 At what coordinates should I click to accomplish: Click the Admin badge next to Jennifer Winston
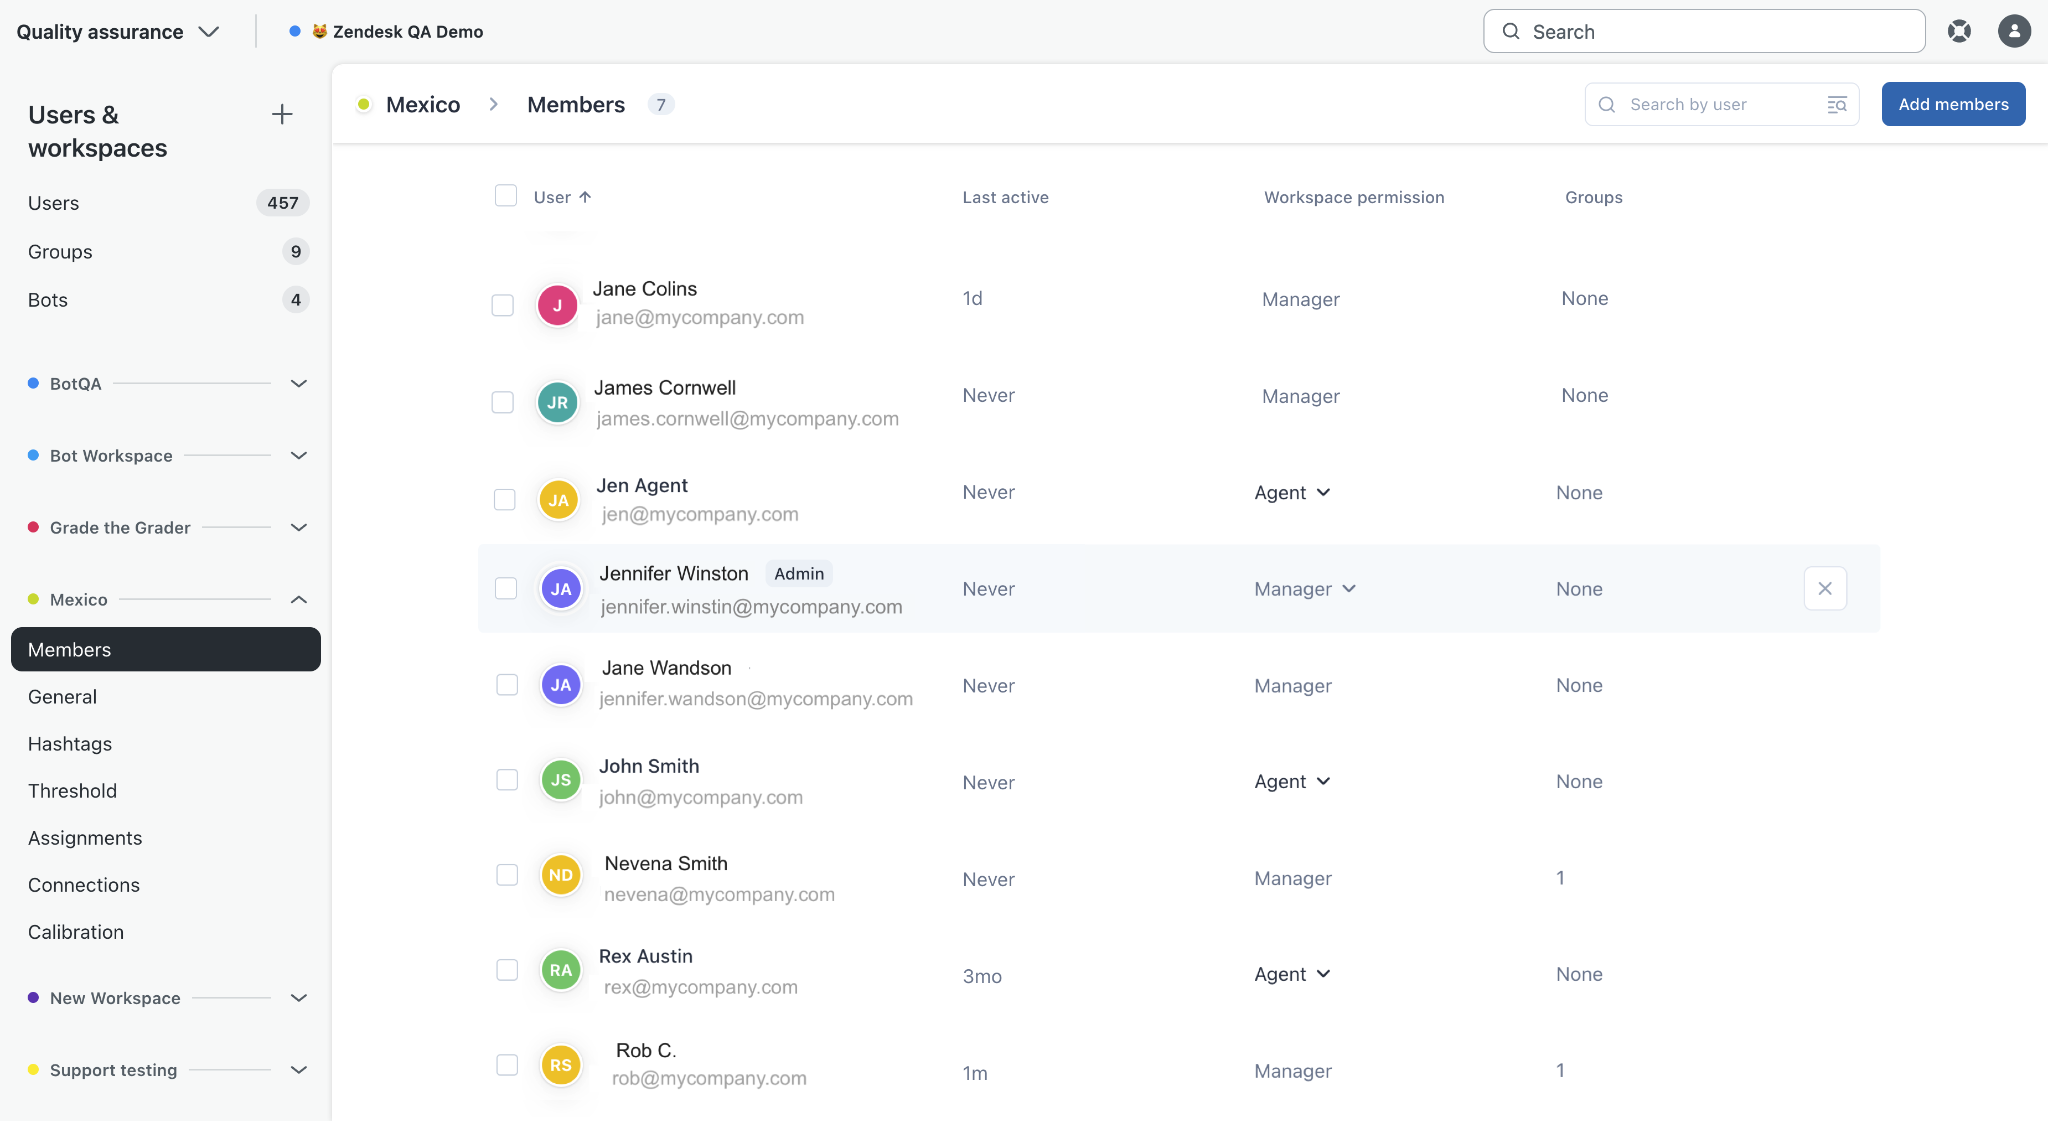pyautogui.click(x=799, y=574)
